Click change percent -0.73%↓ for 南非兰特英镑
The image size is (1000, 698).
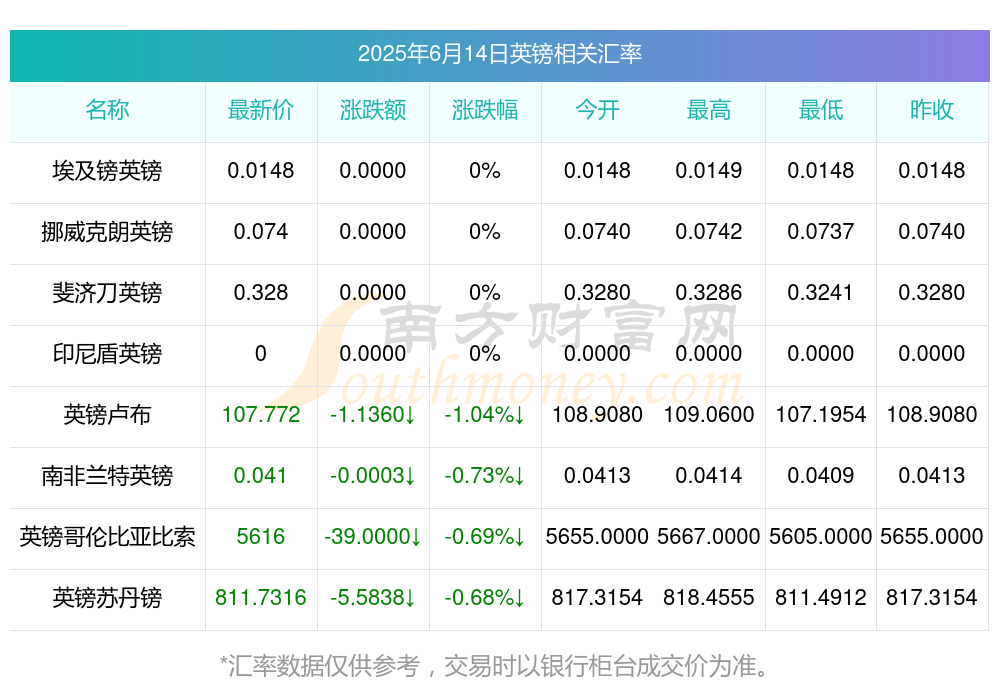pyautogui.click(x=485, y=475)
